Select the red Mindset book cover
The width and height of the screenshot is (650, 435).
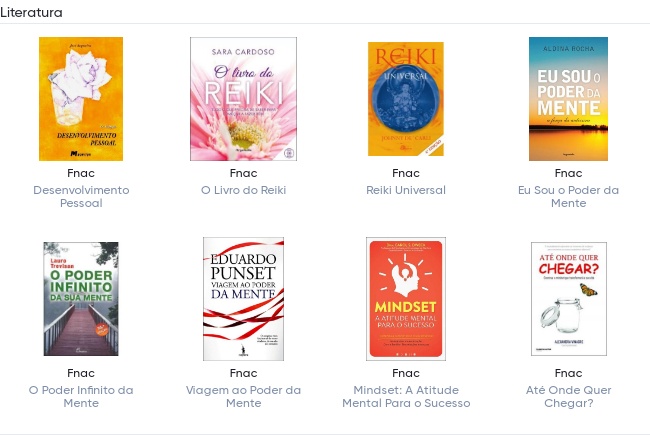pos(406,299)
